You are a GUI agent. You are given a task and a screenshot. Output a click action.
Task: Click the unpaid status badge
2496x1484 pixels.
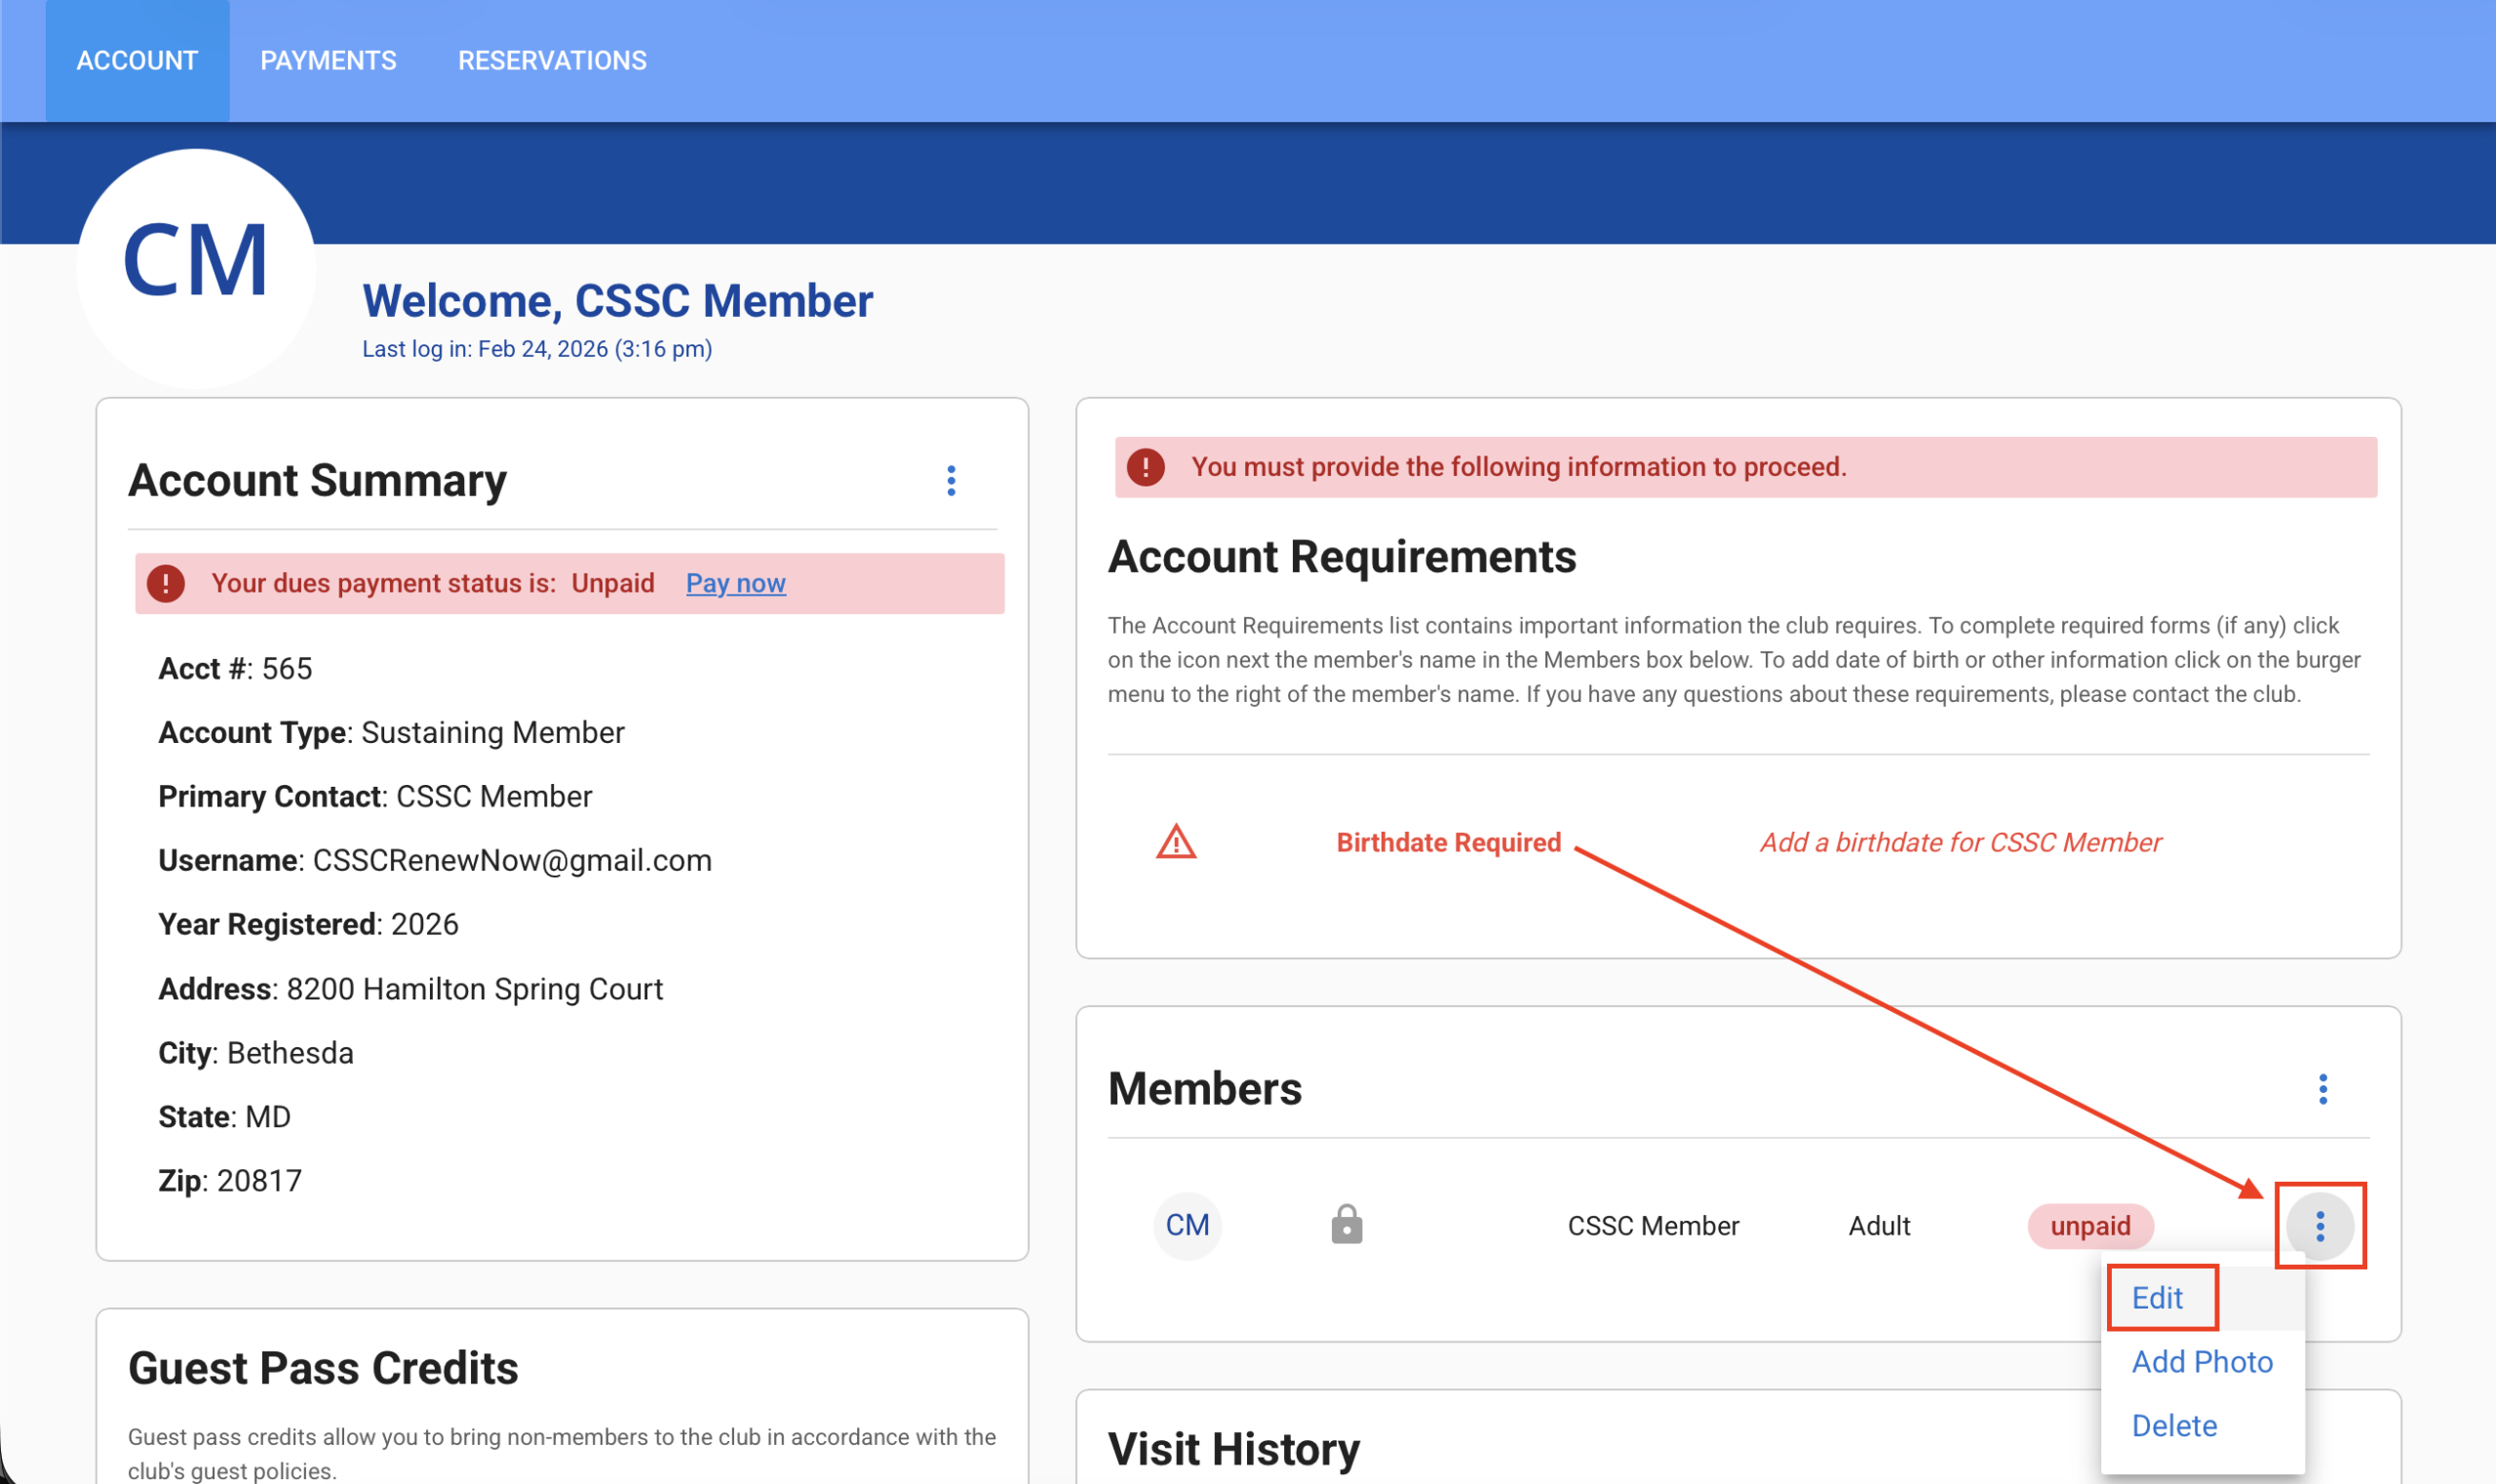[x=2089, y=1226]
